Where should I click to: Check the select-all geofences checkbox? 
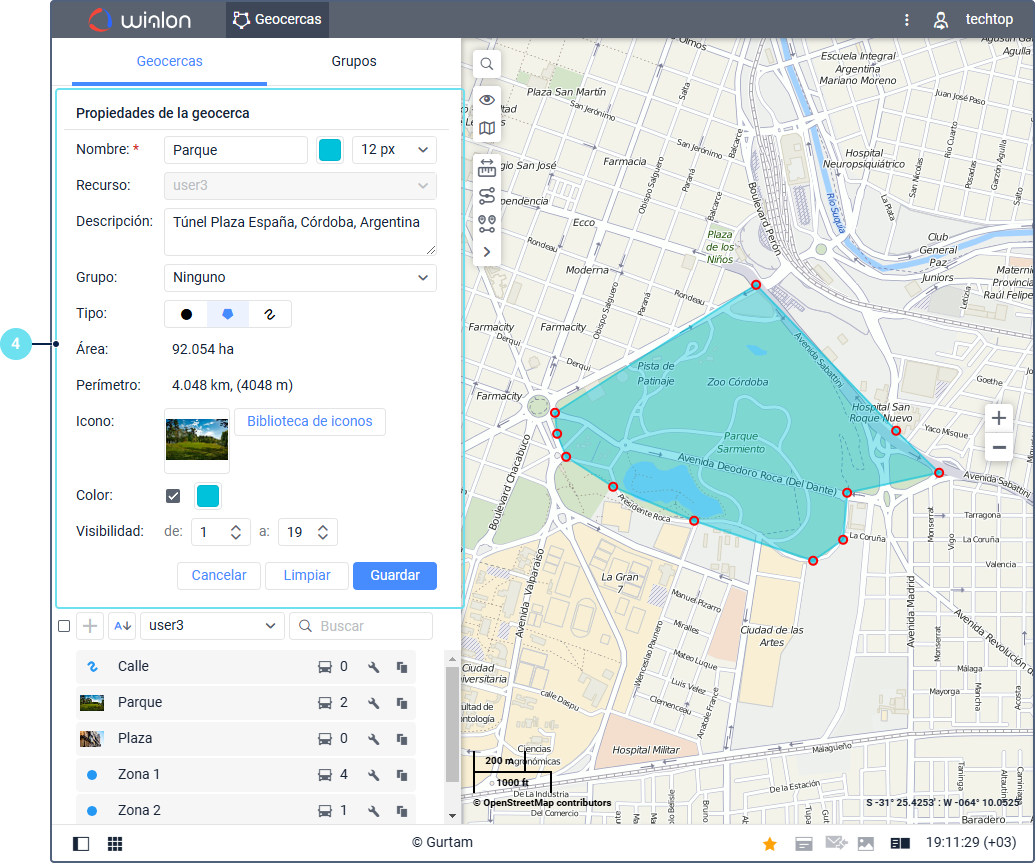[x=64, y=626]
